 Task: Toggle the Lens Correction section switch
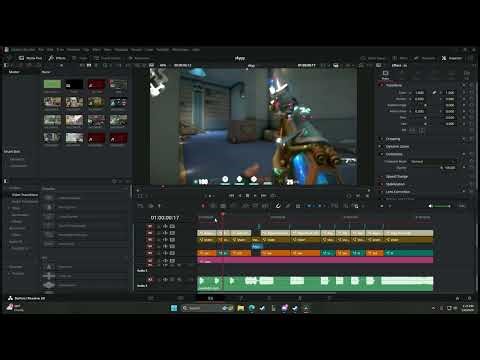(382, 192)
